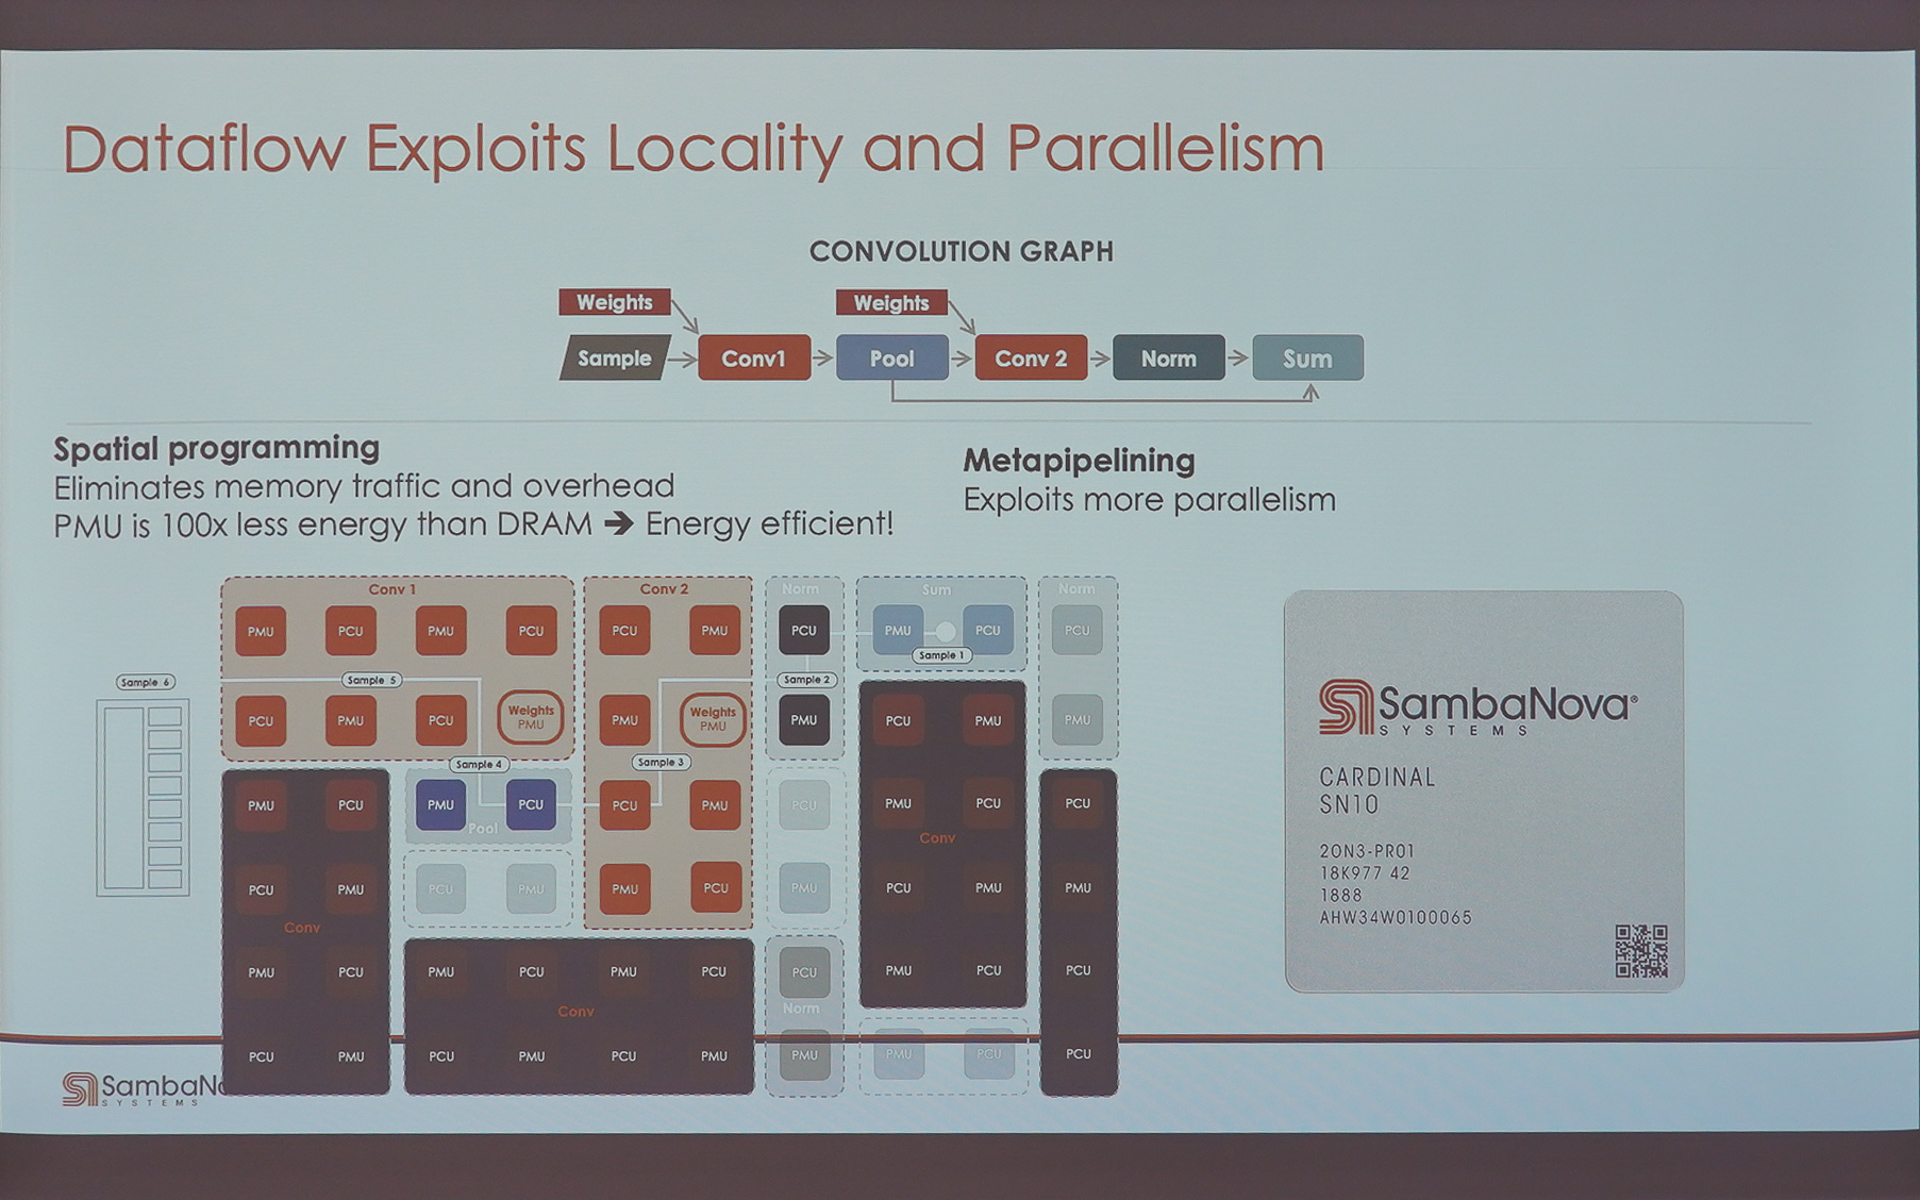Click the black PCU tile under Norm
Viewport: 1920px width, 1200px height.
[x=804, y=631]
